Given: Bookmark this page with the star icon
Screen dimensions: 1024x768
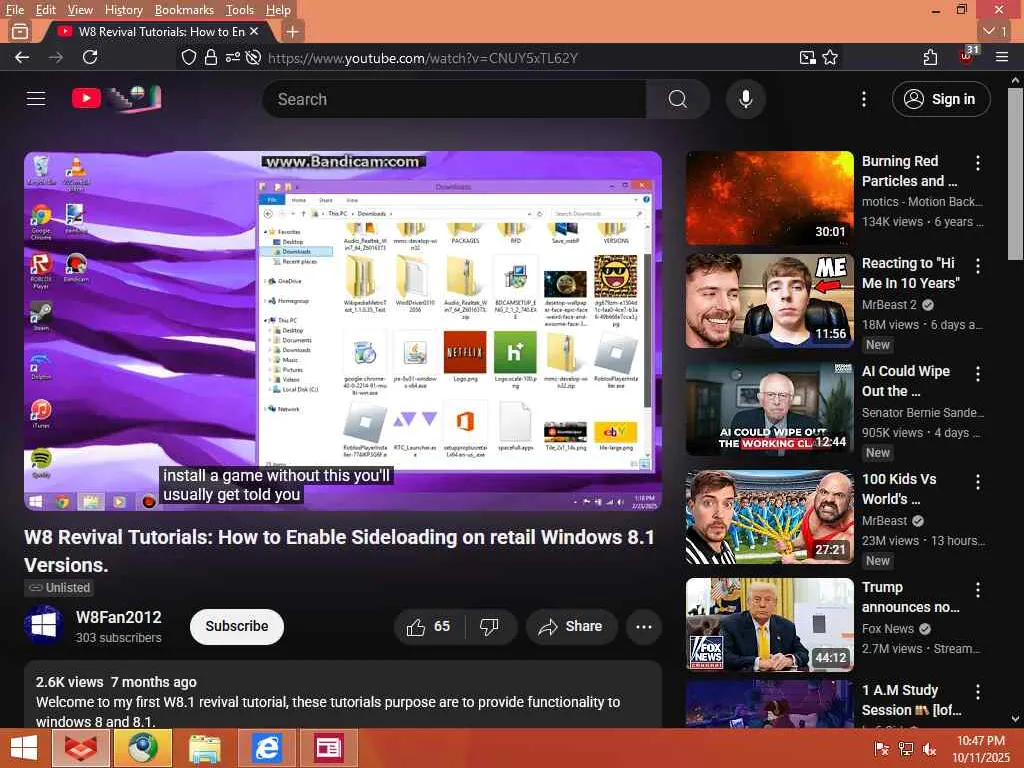Looking at the screenshot, I should pyautogui.click(x=830, y=57).
